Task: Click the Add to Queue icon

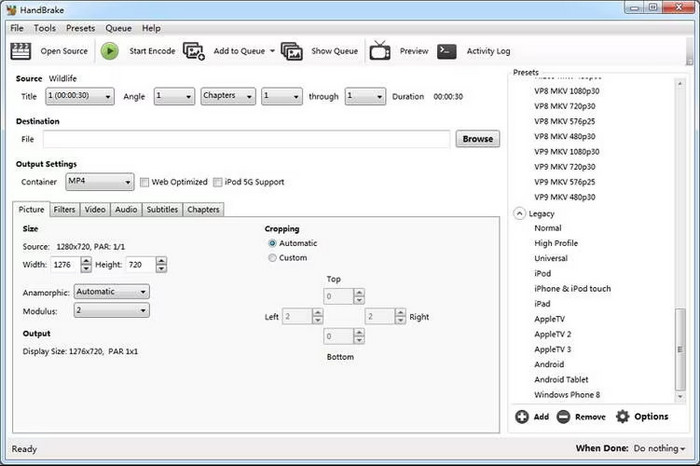Action: pyautogui.click(x=194, y=51)
